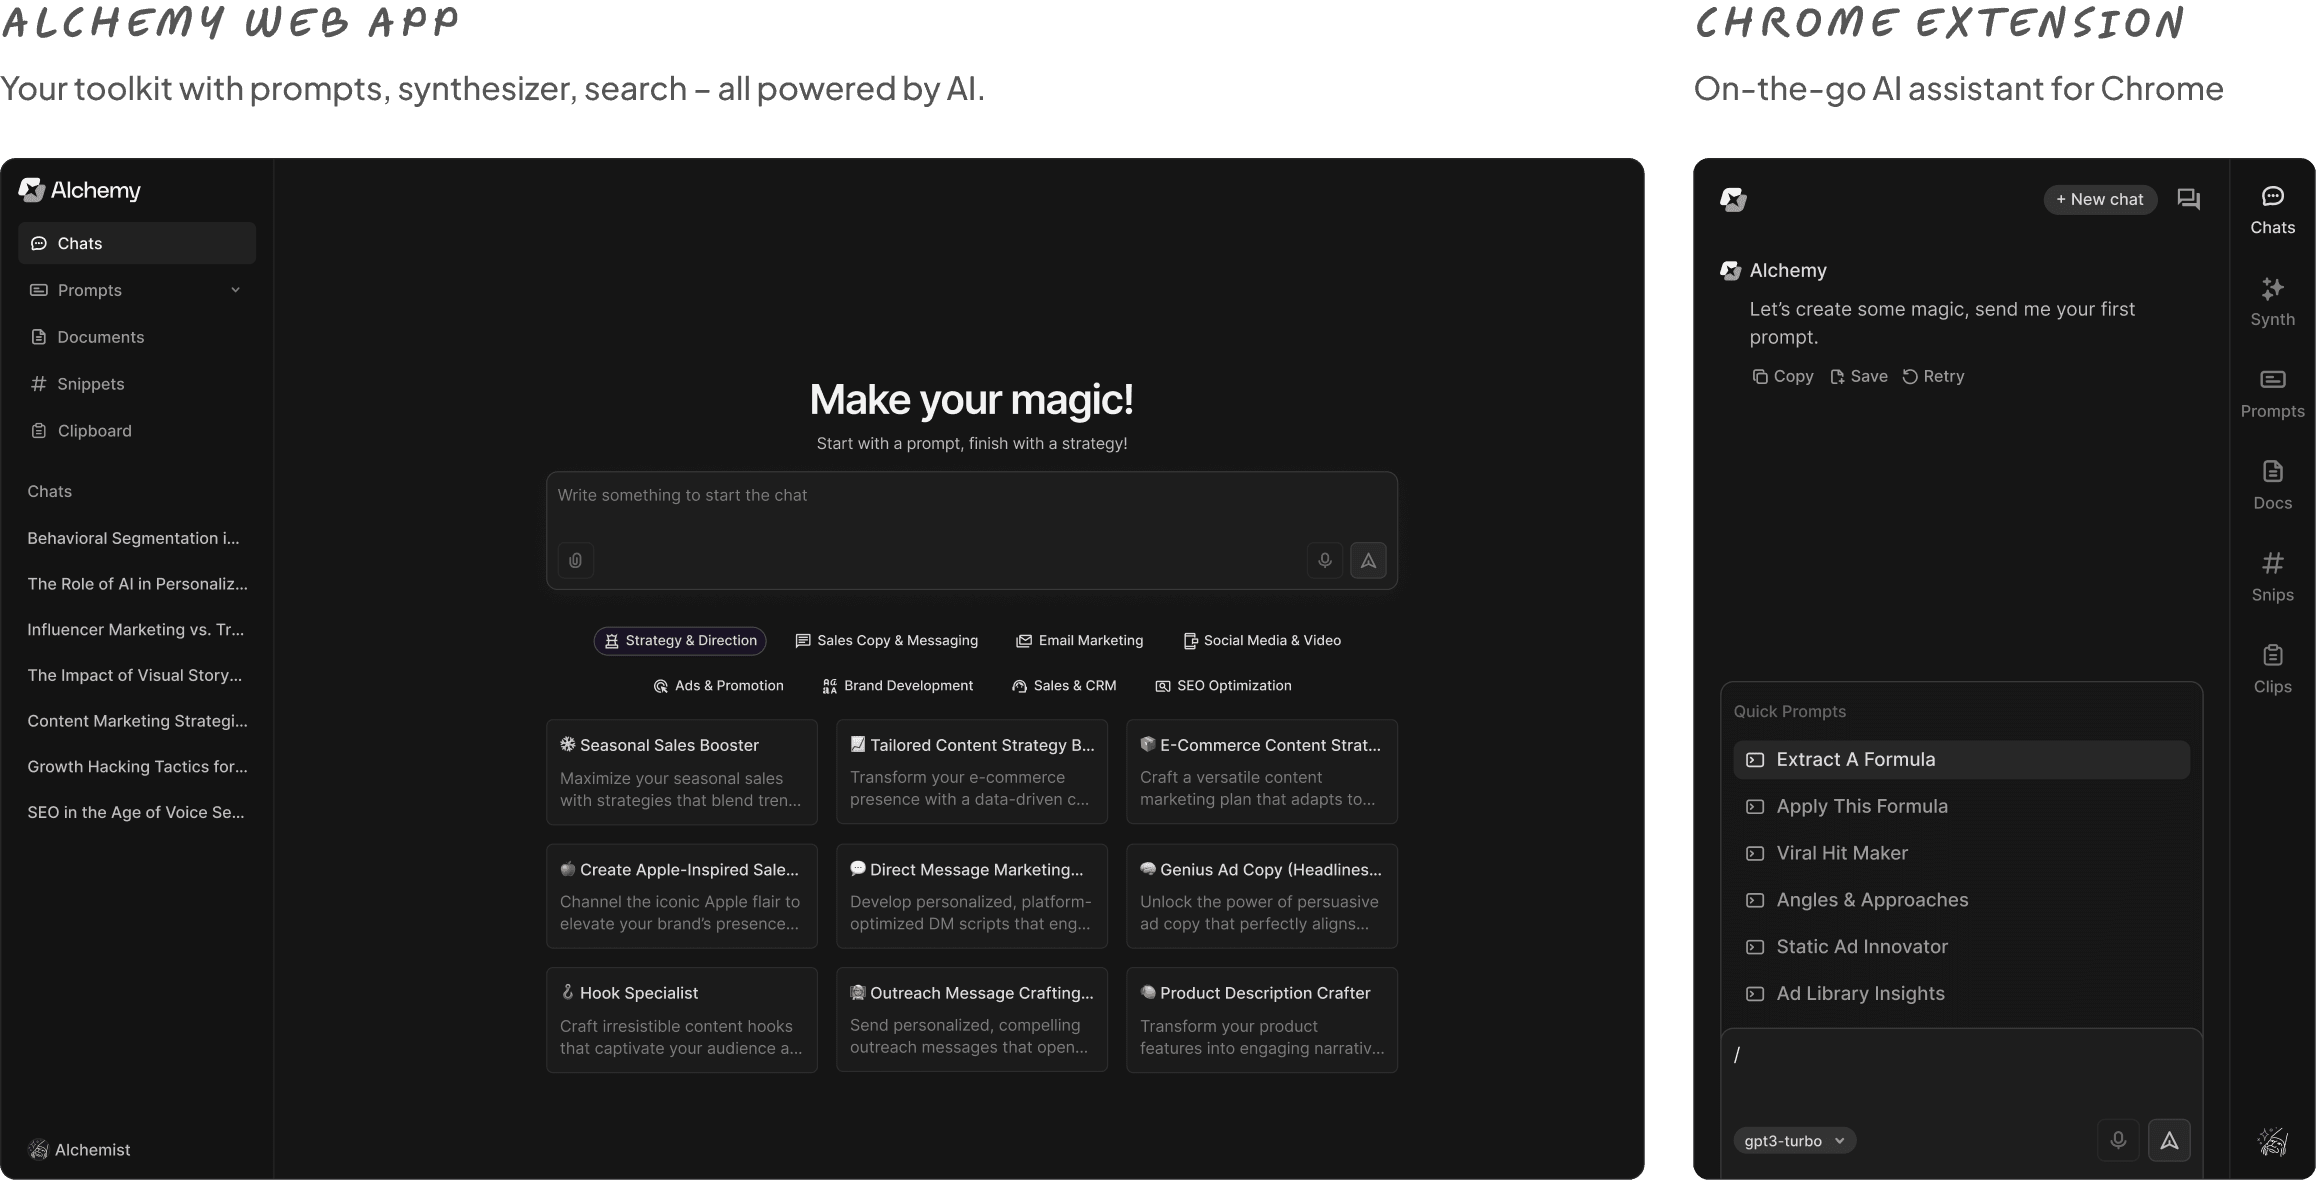
Task: Open the gpt3-turbo model dropdown
Action: [1794, 1141]
